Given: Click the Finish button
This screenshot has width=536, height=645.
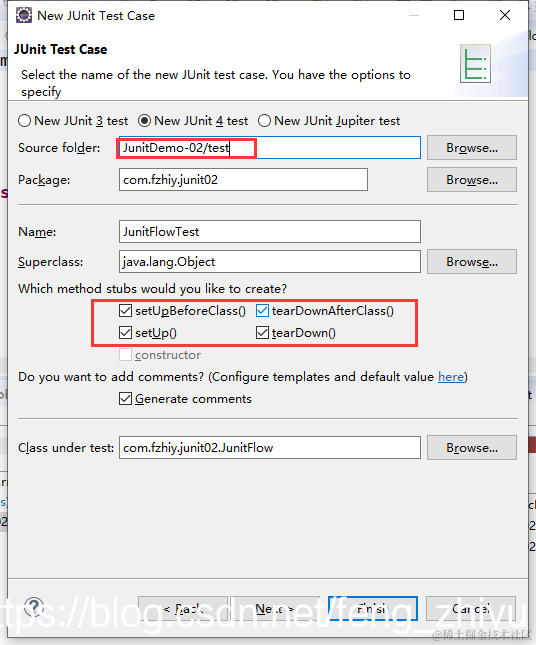Looking at the screenshot, I should pos(373,608).
